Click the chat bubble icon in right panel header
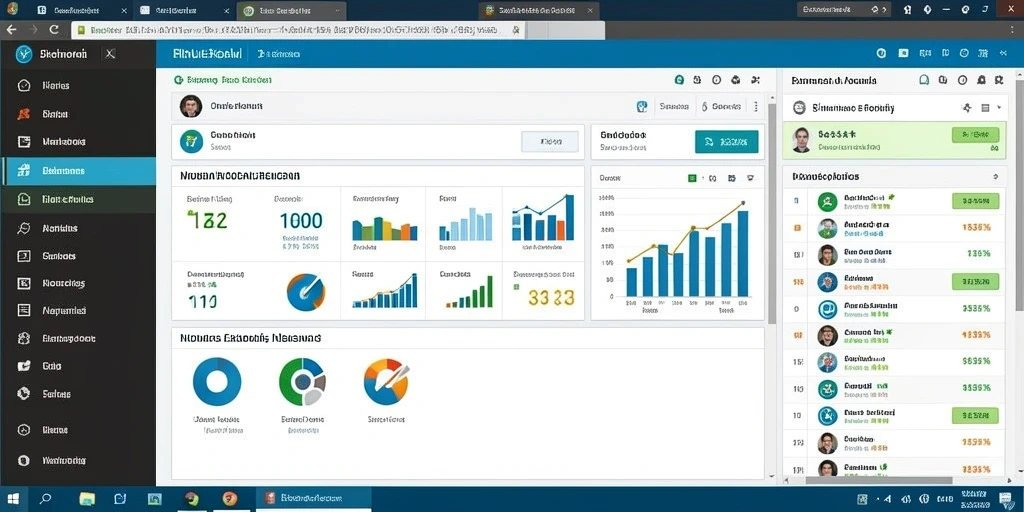This screenshot has width=1024, height=512. click(924, 80)
